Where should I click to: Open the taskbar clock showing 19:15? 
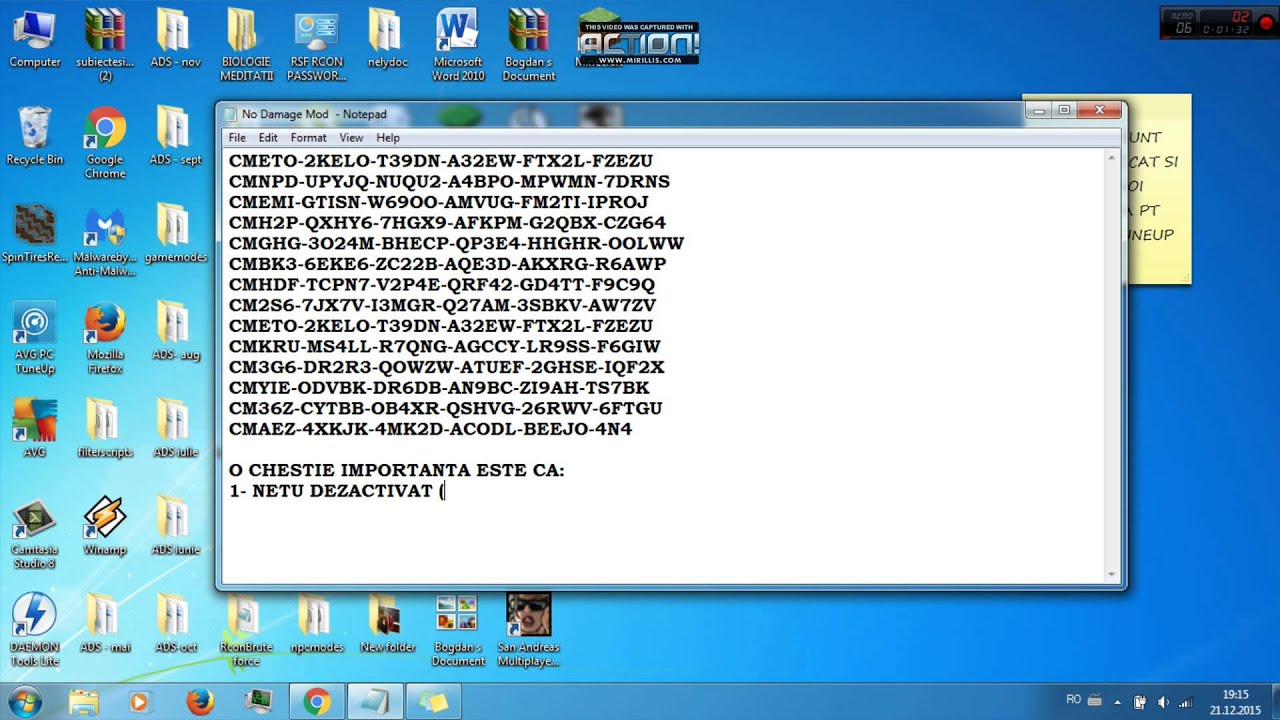(1236, 702)
